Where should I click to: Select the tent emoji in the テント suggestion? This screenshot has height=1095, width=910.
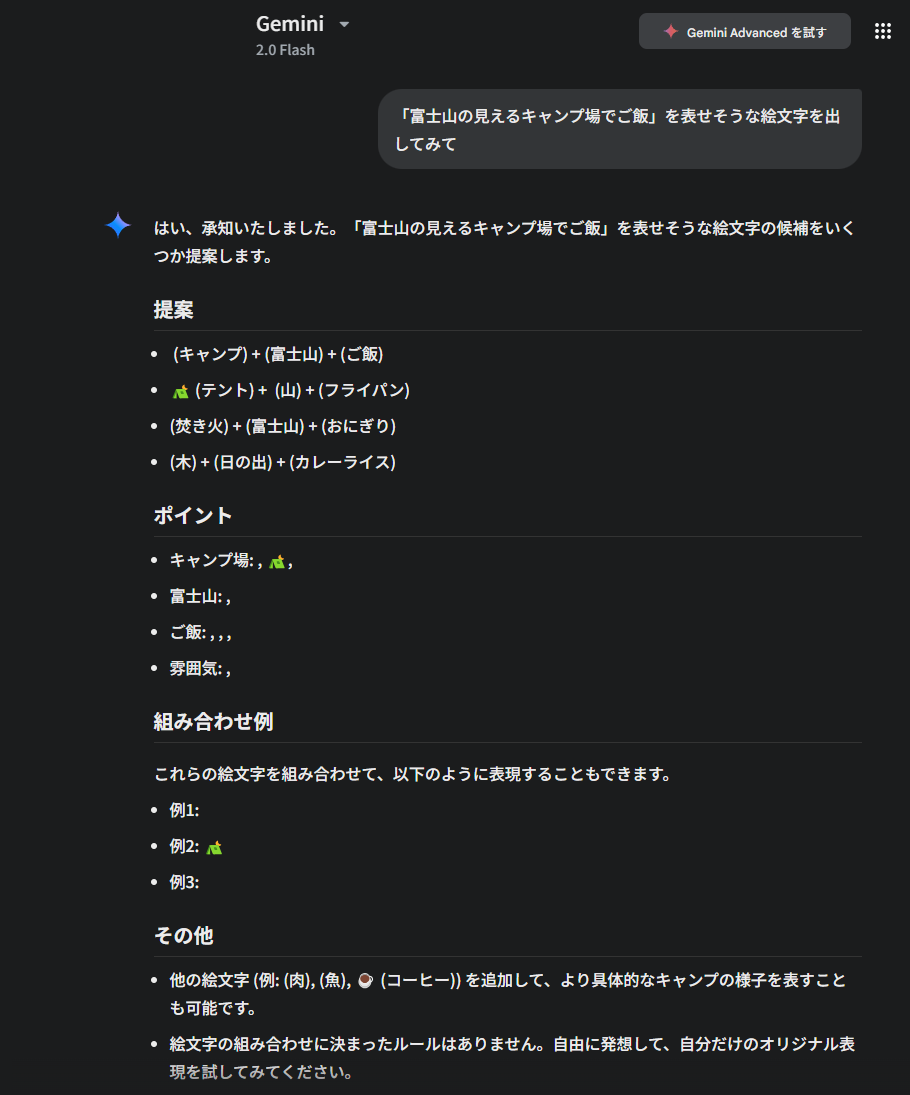pyautogui.click(x=180, y=389)
